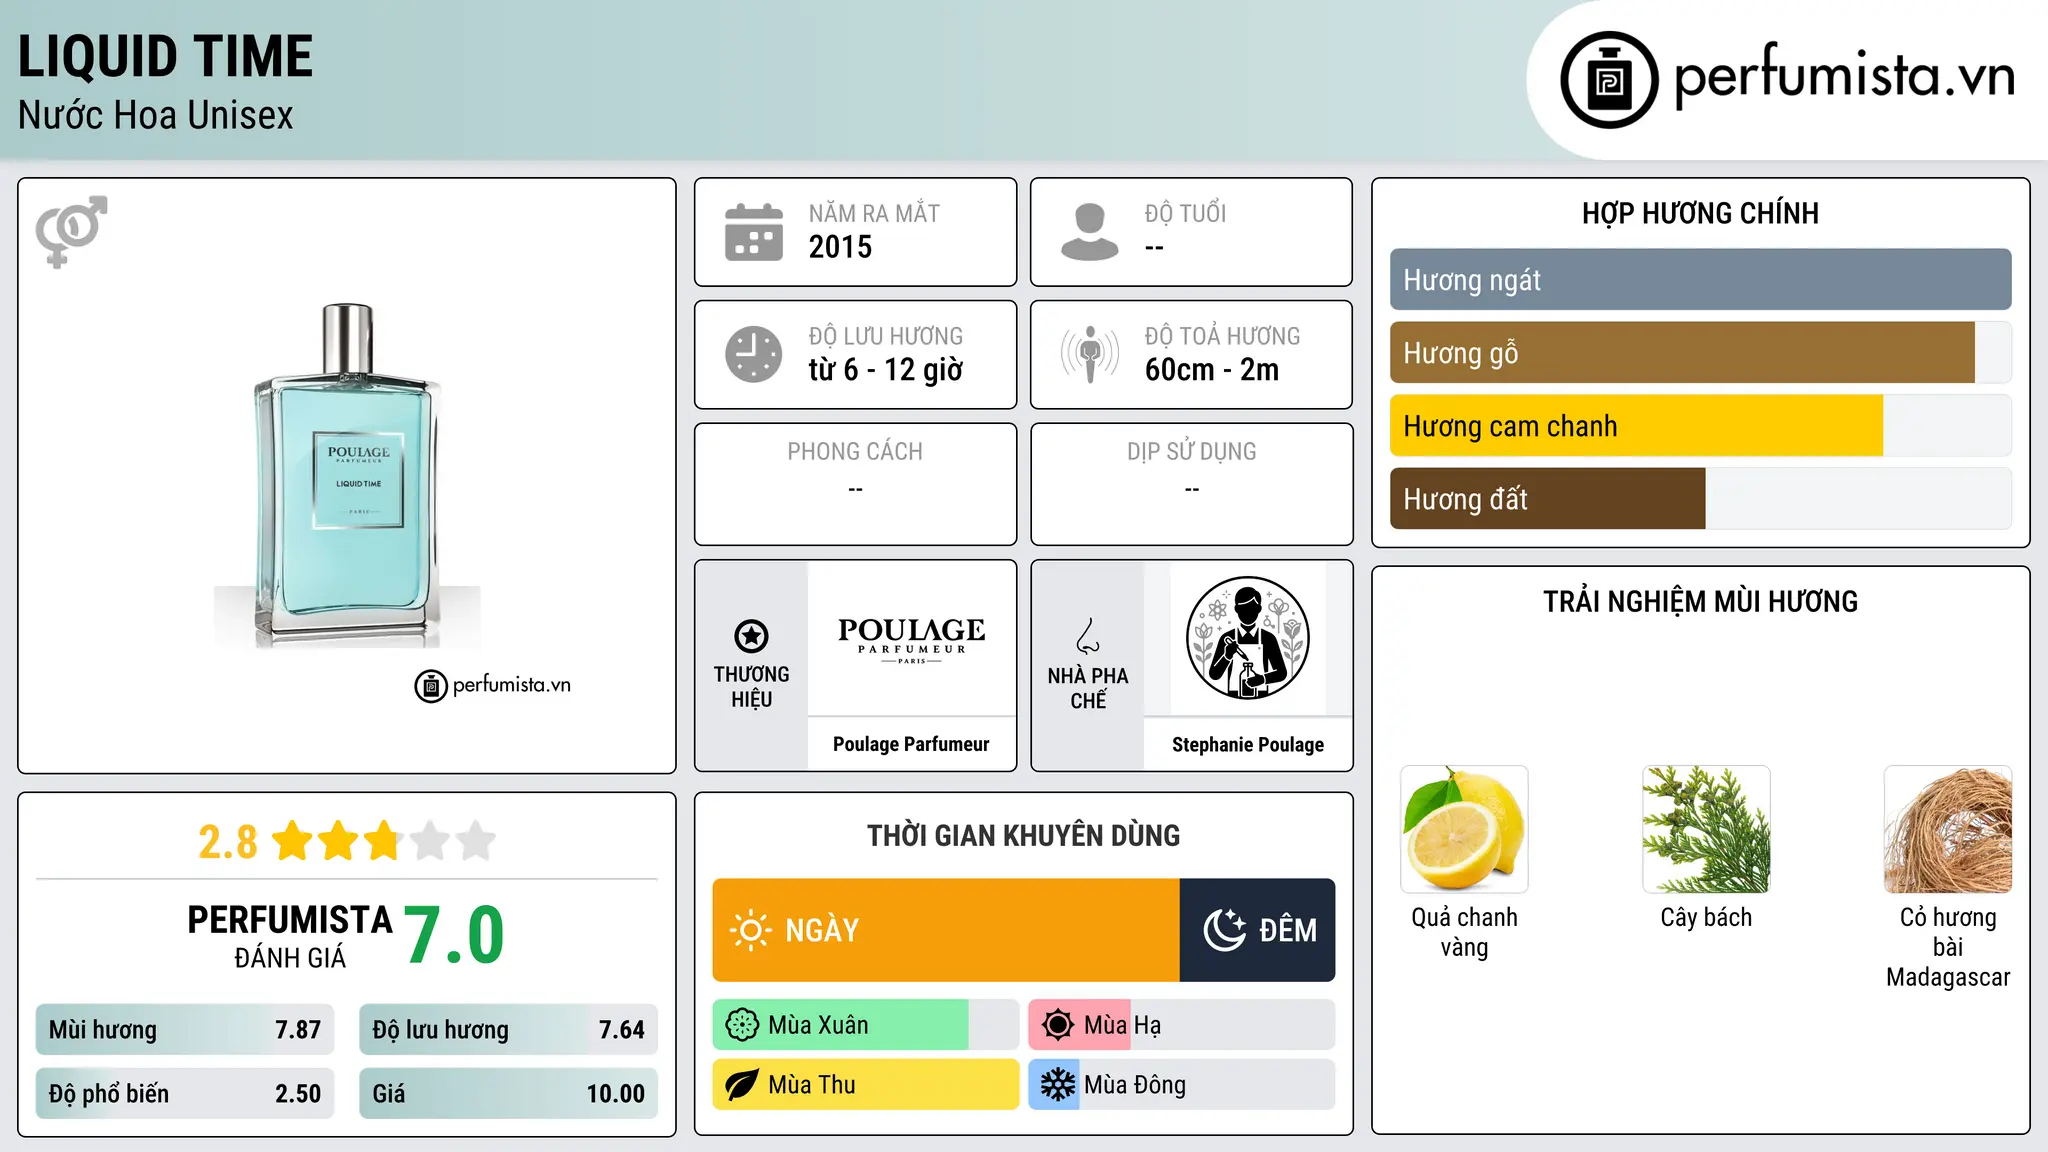Click the ĐỘ TUỔI age label
The image size is (2048, 1152).
click(x=1185, y=213)
